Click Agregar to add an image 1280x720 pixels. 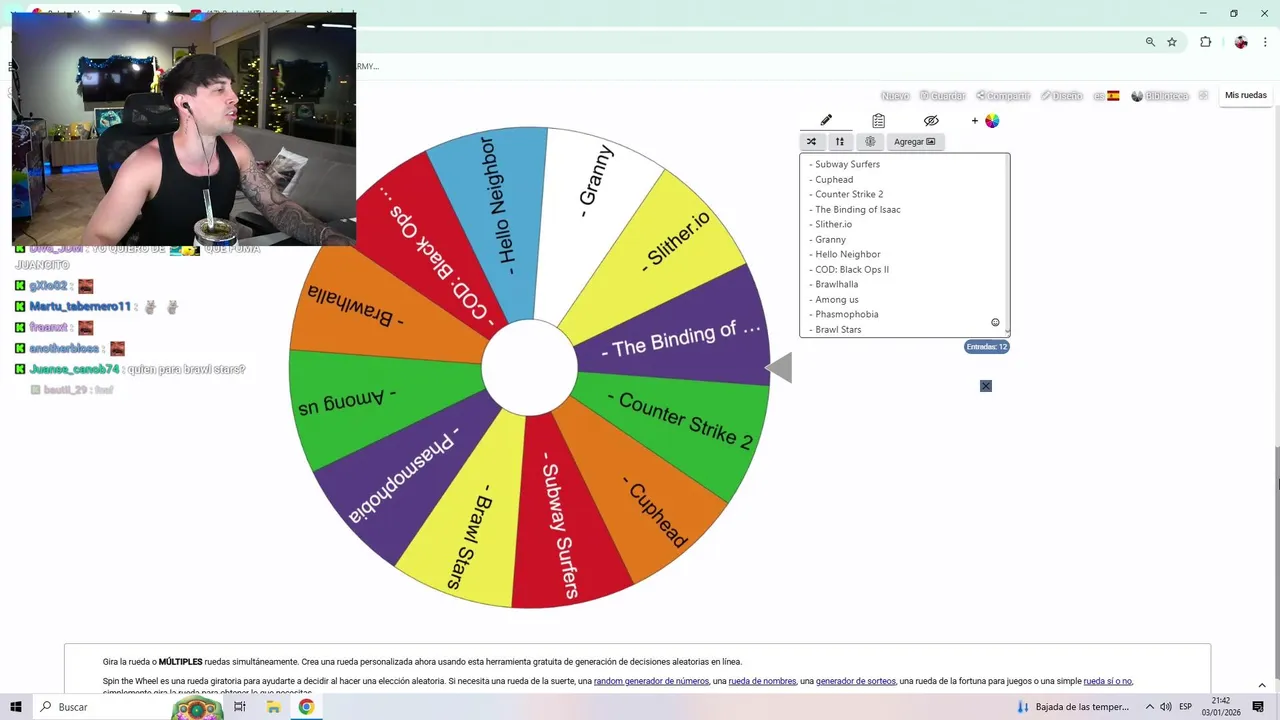(x=914, y=142)
